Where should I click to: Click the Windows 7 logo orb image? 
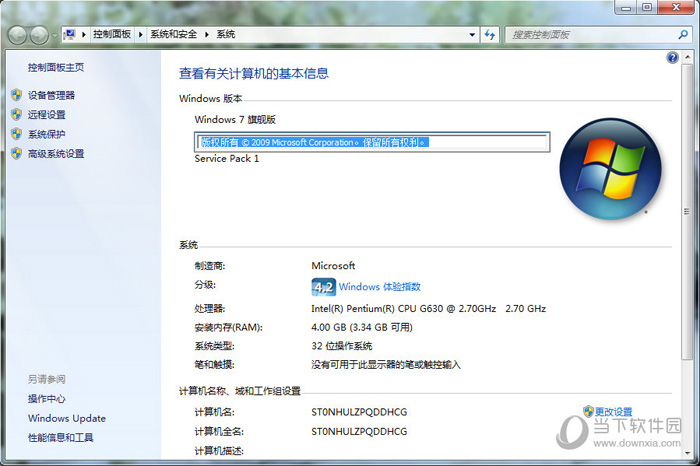[x=610, y=169]
